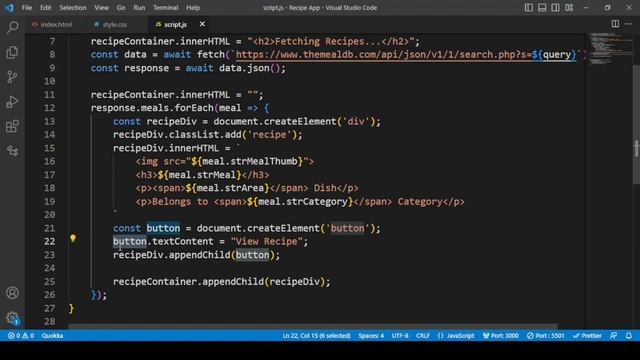Image resolution: width=640 pixels, height=360 pixels.
Task: Click the Ln 22, Col 15 position indicator
Action: tap(316, 336)
